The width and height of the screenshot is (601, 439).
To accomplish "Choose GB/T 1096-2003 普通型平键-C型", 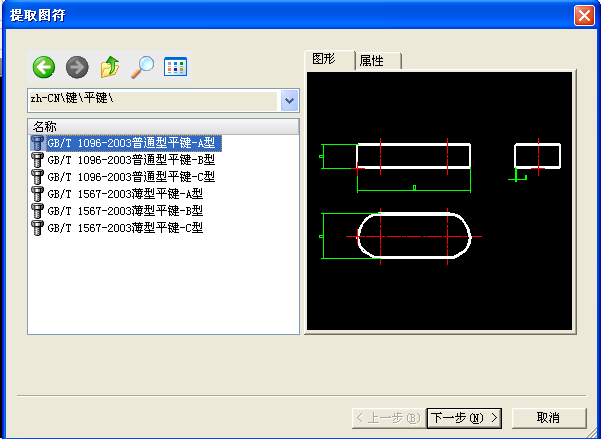I will click(130, 177).
